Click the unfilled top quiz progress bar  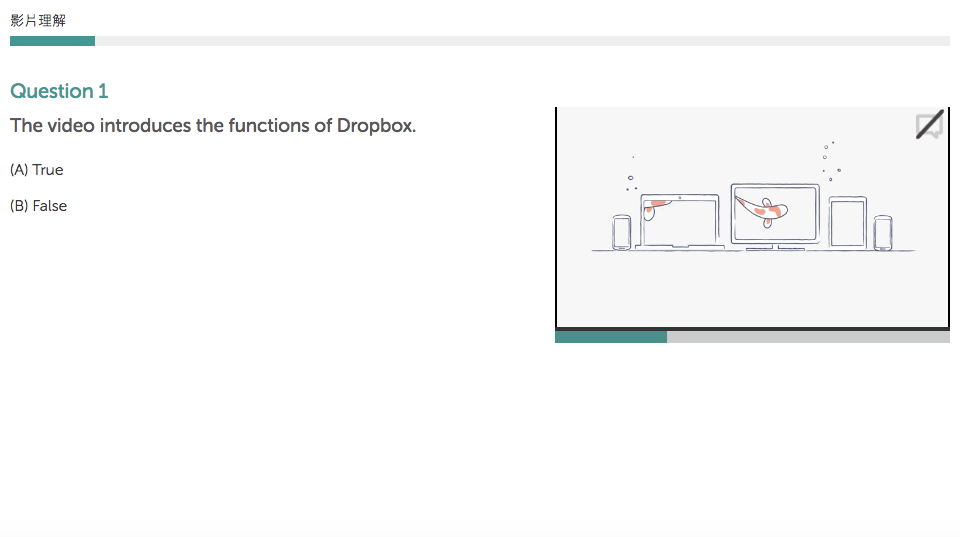coord(520,41)
